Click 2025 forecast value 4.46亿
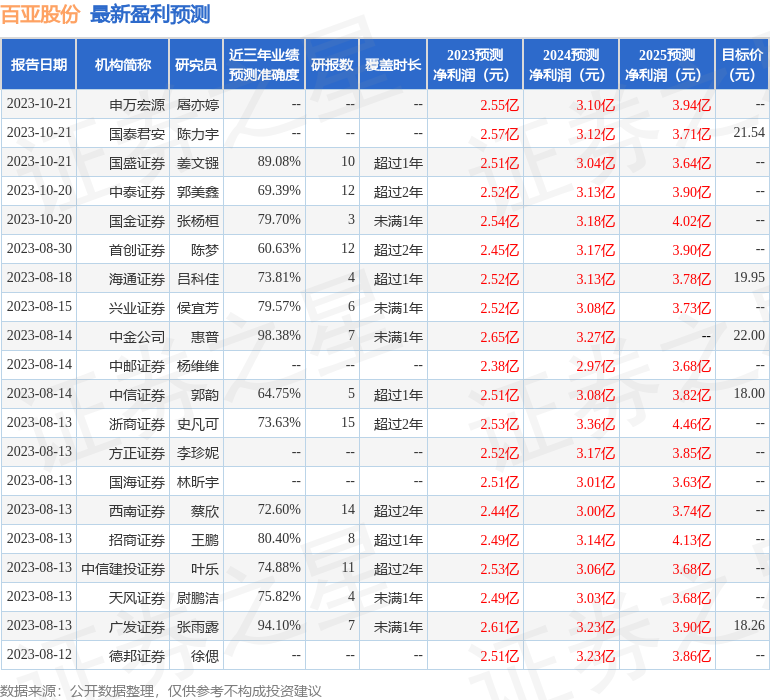This screenshot has height=700, width=770. (691, 424)
